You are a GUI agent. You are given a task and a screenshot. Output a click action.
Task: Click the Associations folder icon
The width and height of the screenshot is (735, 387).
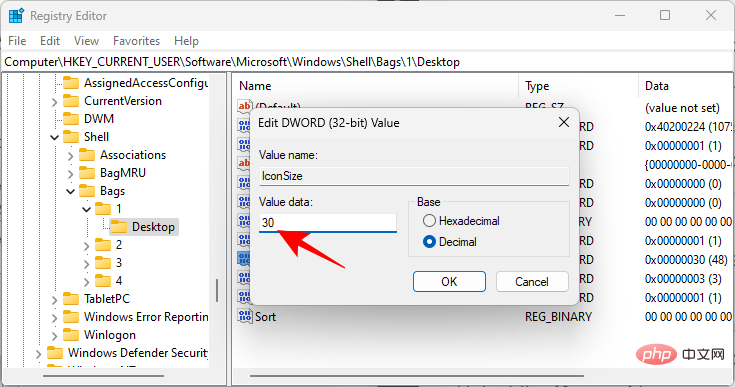(x=87, y=155)
